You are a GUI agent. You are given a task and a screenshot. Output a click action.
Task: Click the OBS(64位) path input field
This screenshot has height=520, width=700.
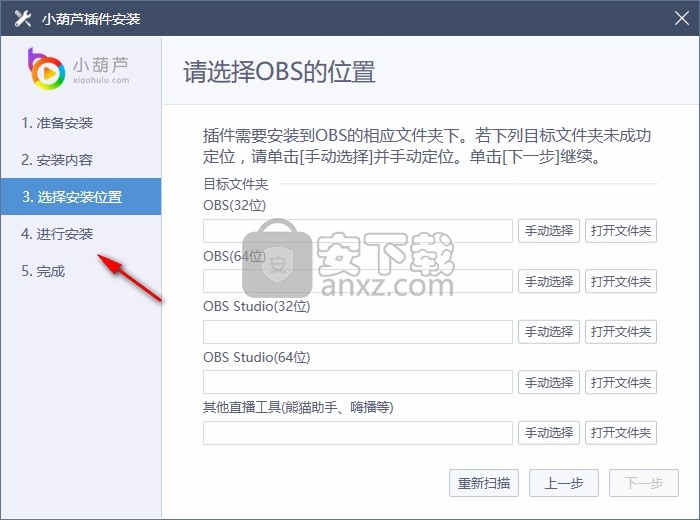pos(358,281)
